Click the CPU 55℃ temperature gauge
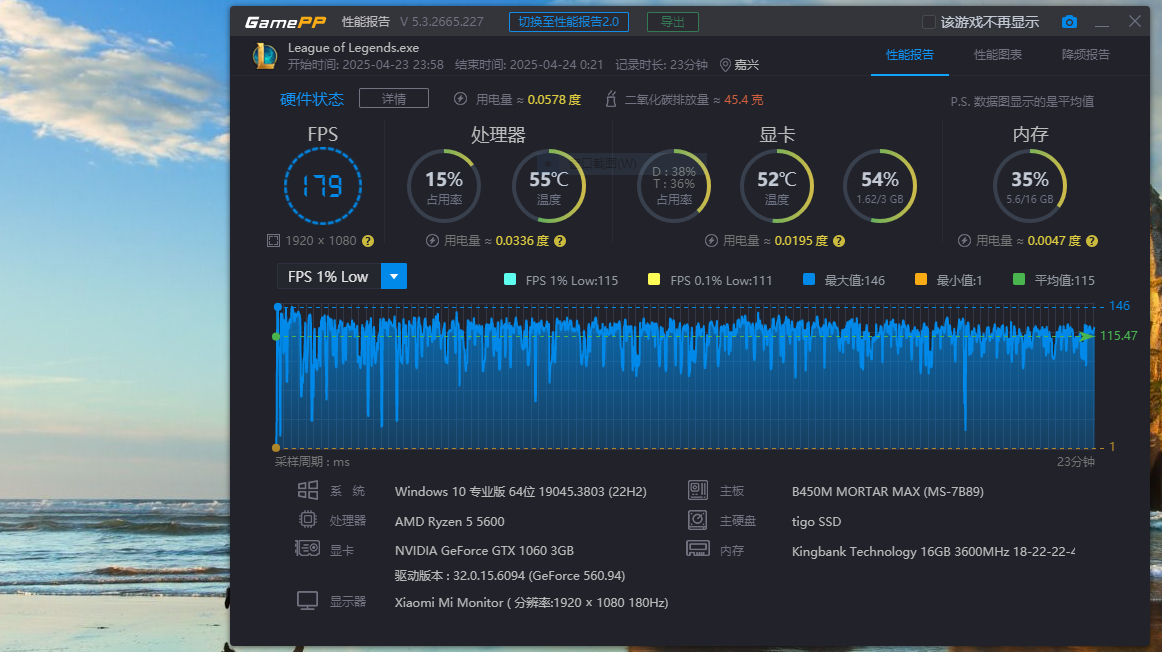This screenshot has height=652, width=1162. [548, 186]
